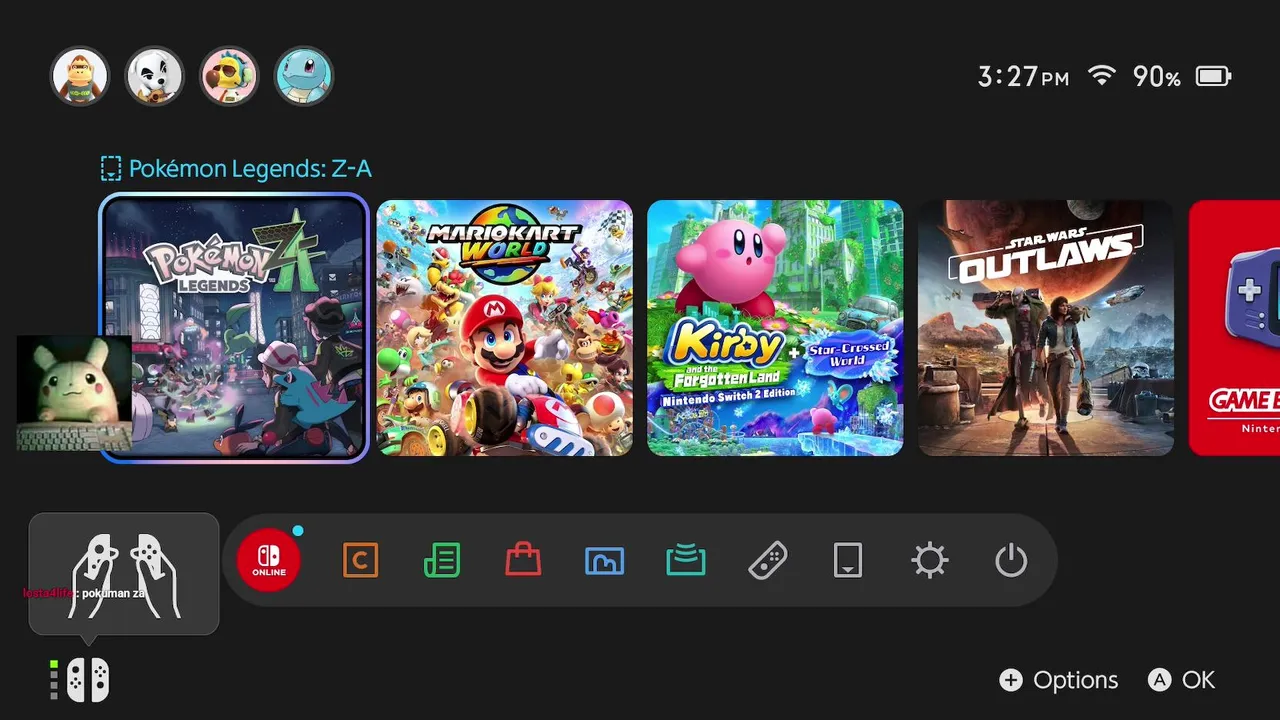
Task: Open Squirtle user profile avatar
Action: tap(304, 76)
